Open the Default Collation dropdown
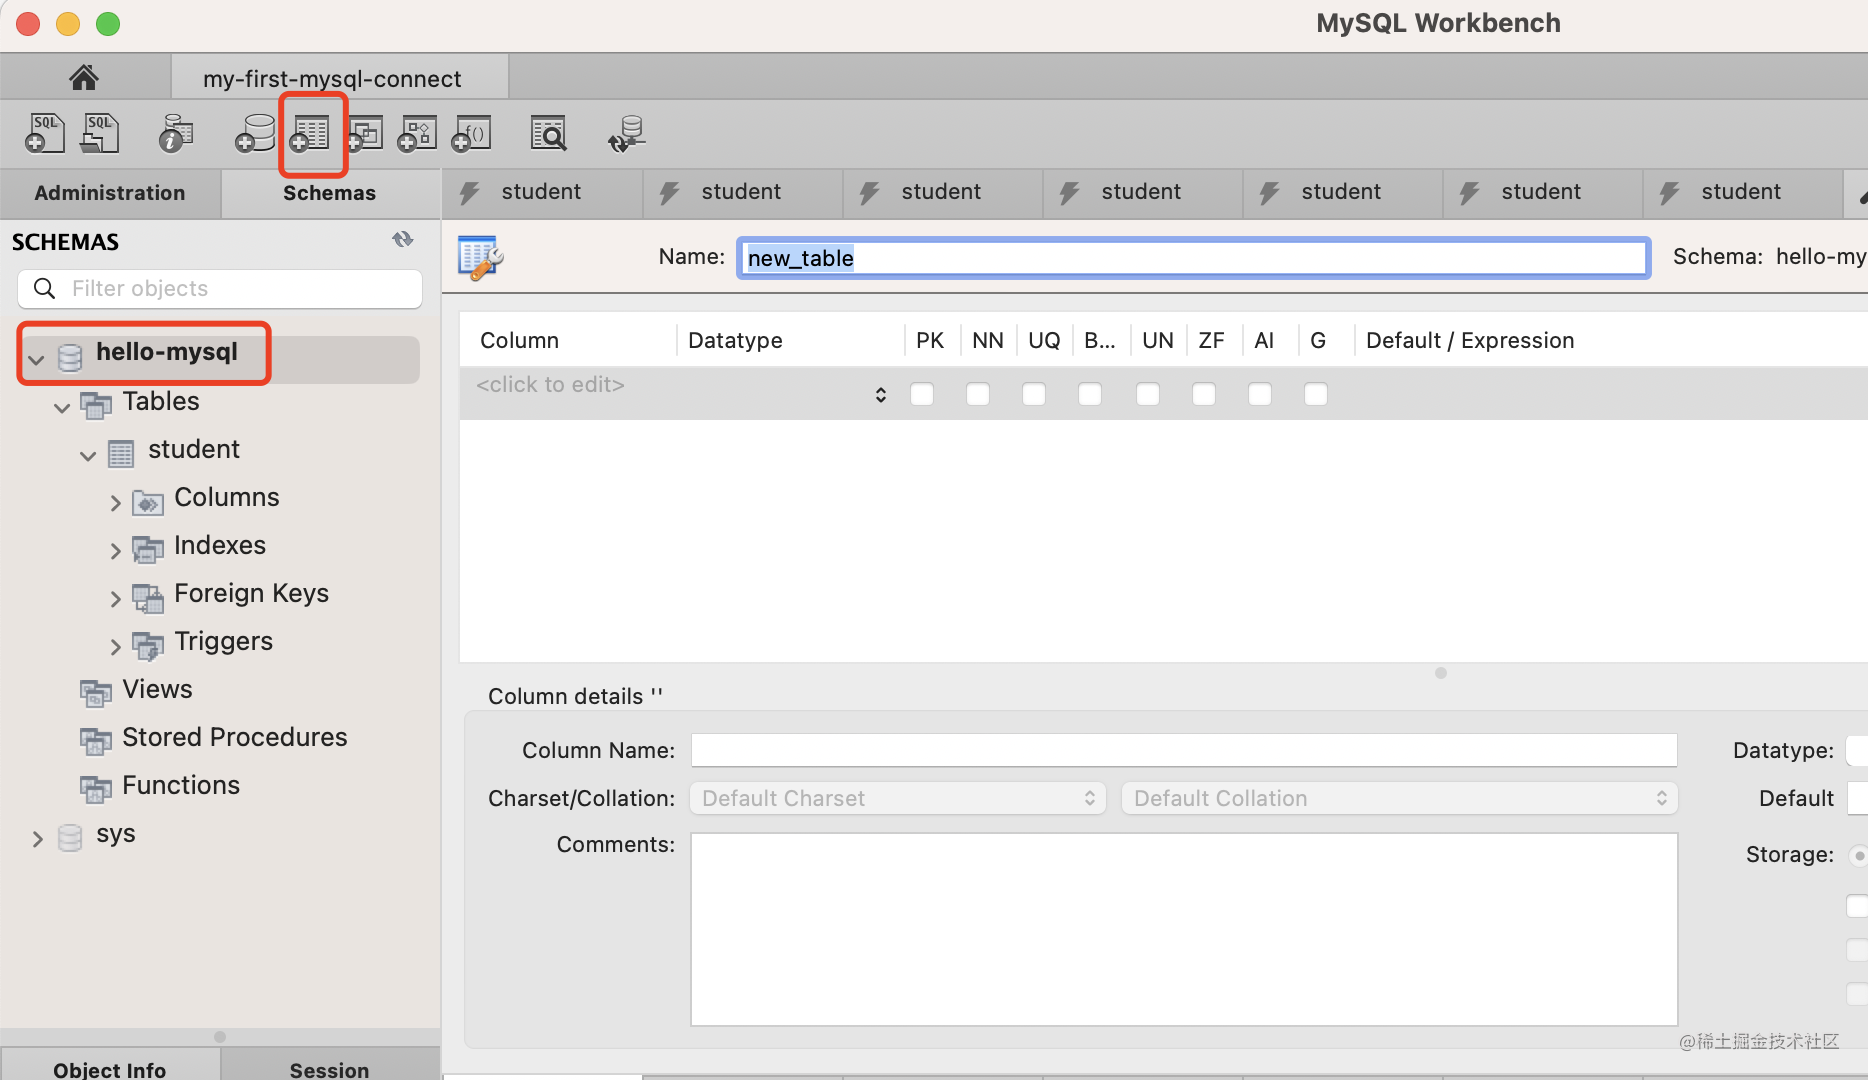Image resolution: width=1868 pixels, height=1080 pixels. (1400, 798)
